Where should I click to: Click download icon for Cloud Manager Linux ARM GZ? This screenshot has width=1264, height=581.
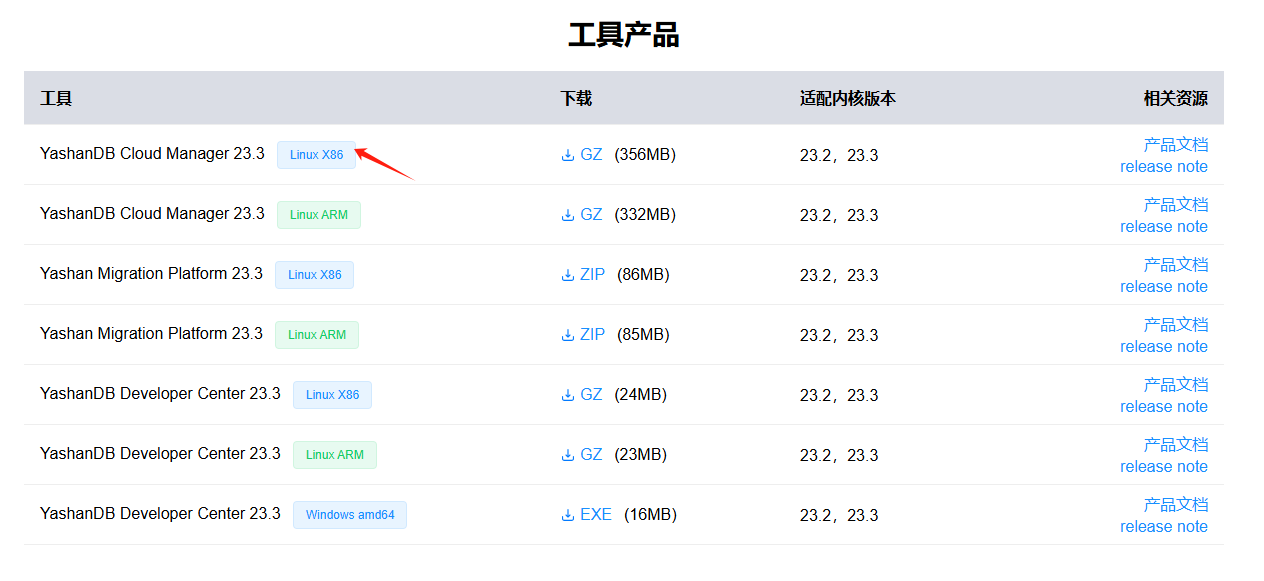pyautogui.click(x=568, y=215)
